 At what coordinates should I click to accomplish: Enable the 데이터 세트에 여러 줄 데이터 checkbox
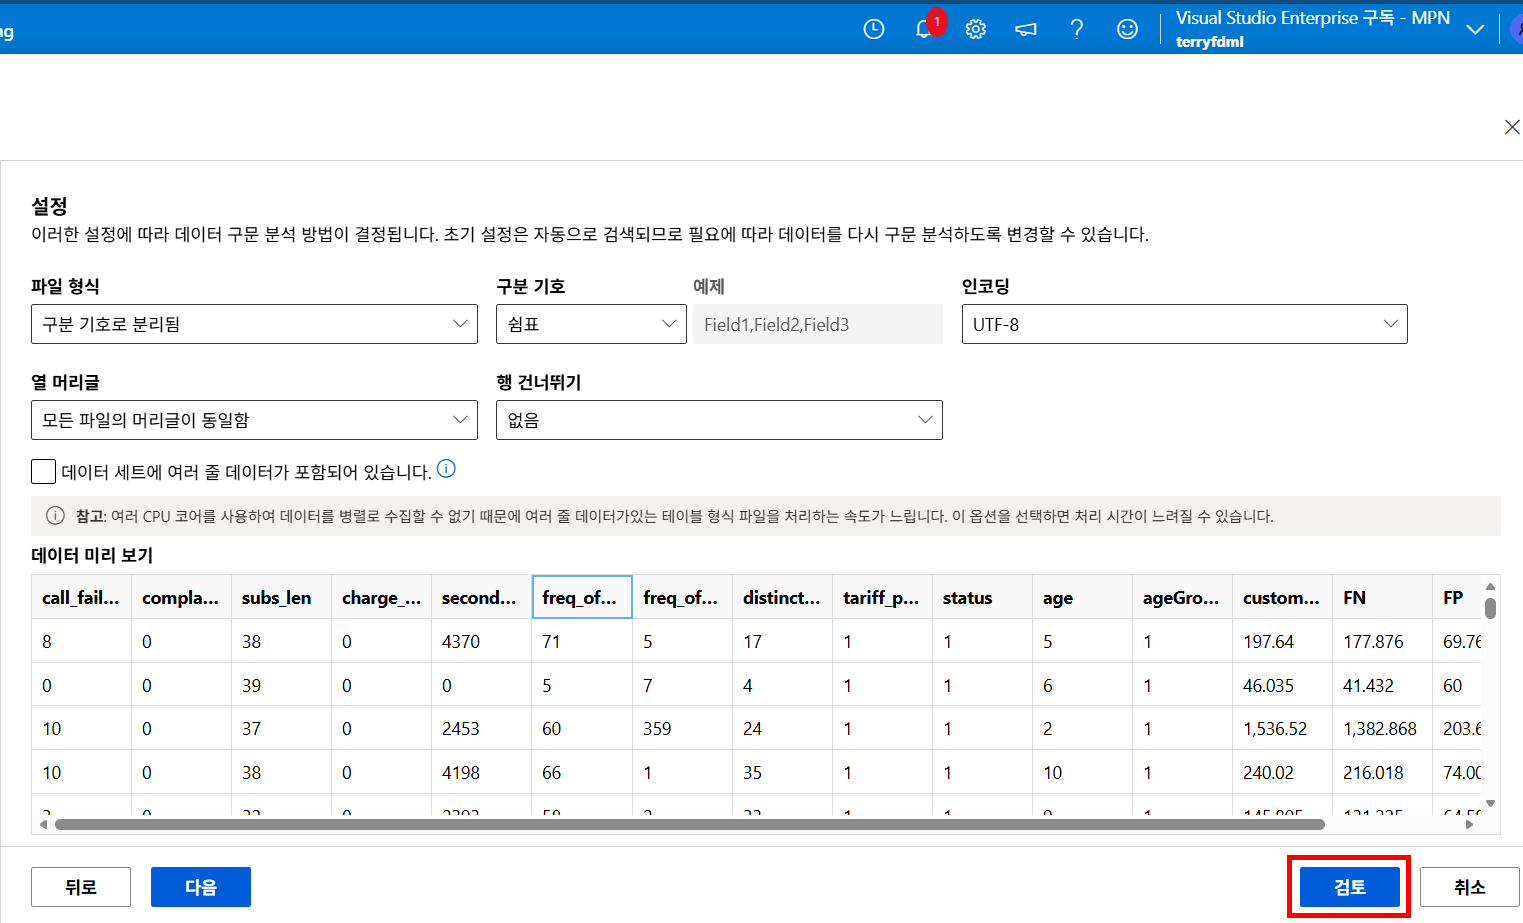[42, 470]
